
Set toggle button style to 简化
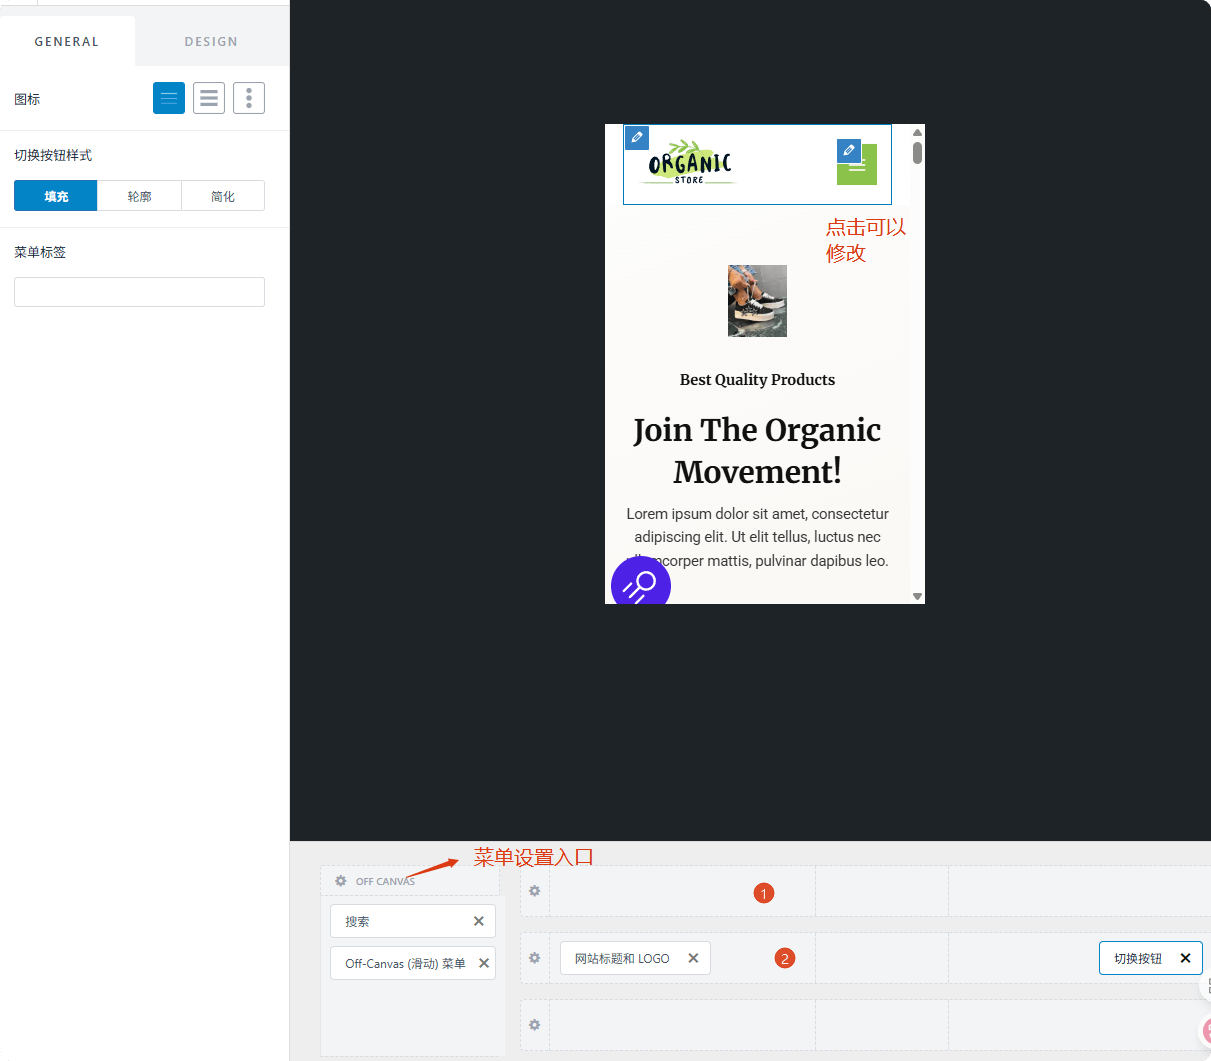coord(223,196)
